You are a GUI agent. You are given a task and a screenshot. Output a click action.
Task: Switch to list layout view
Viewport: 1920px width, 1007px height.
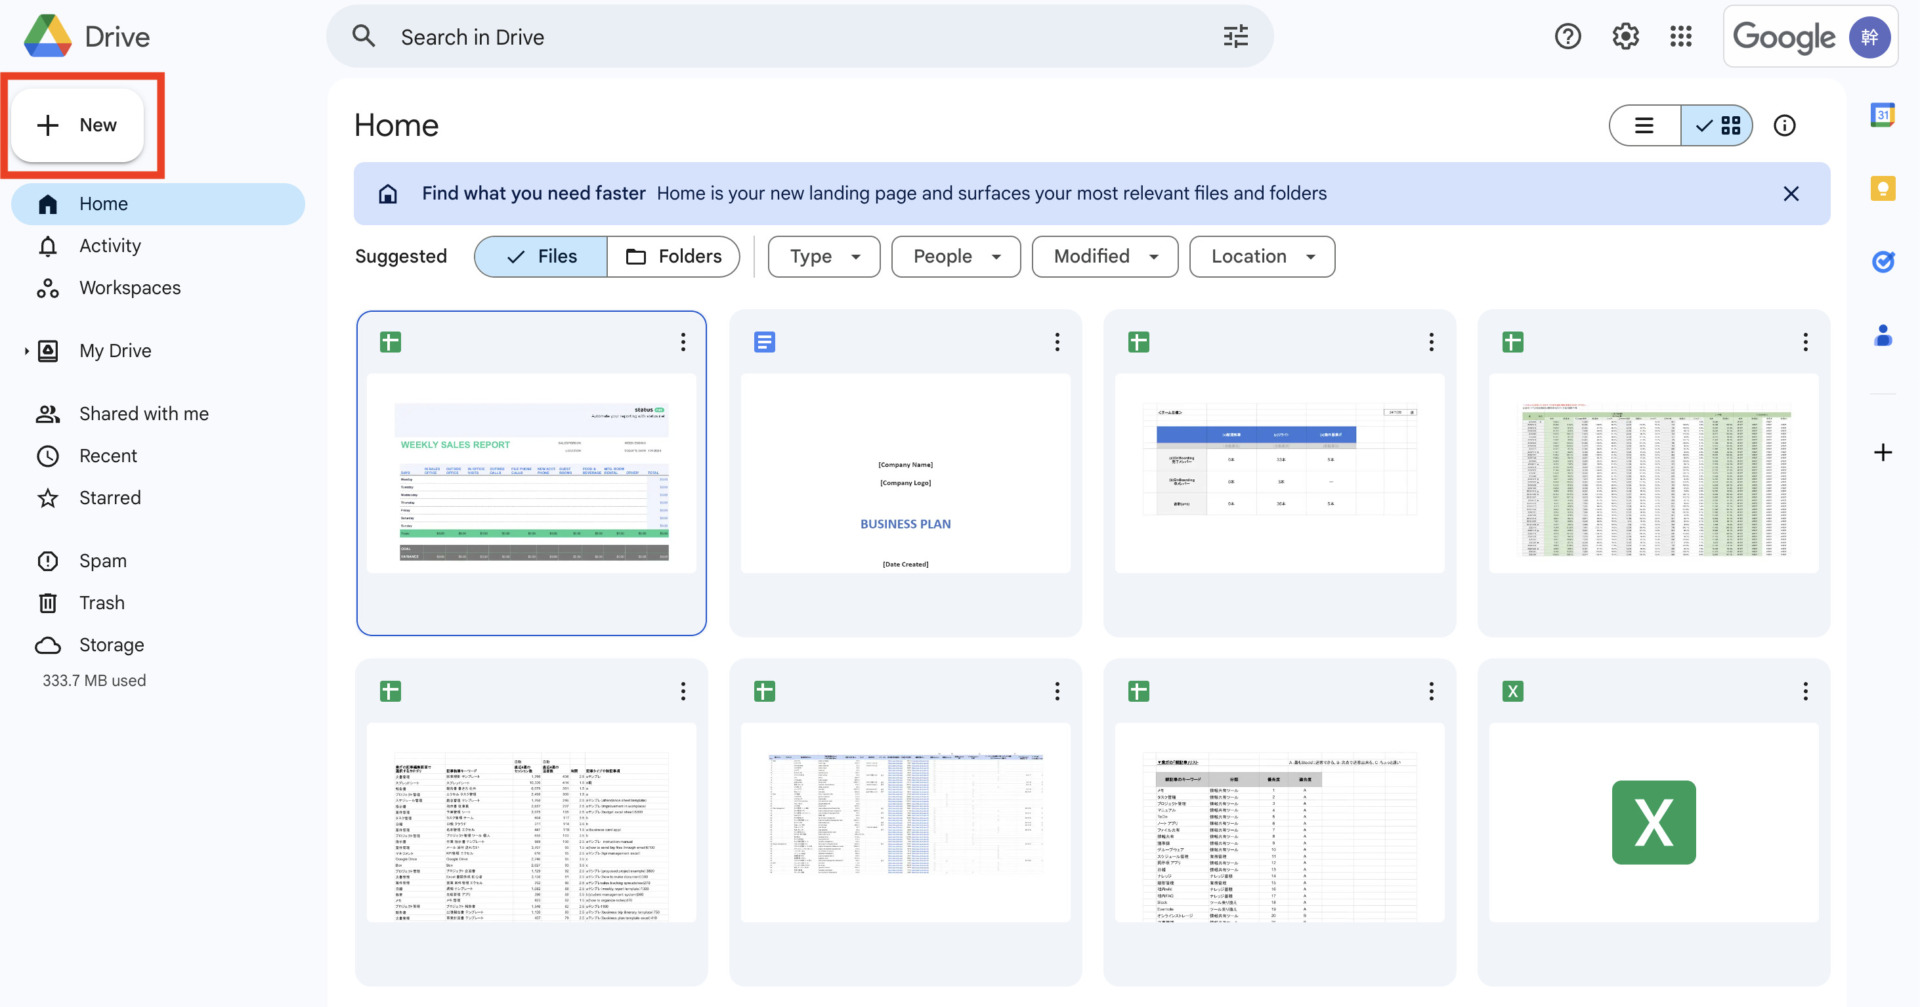click(1644, 126)
